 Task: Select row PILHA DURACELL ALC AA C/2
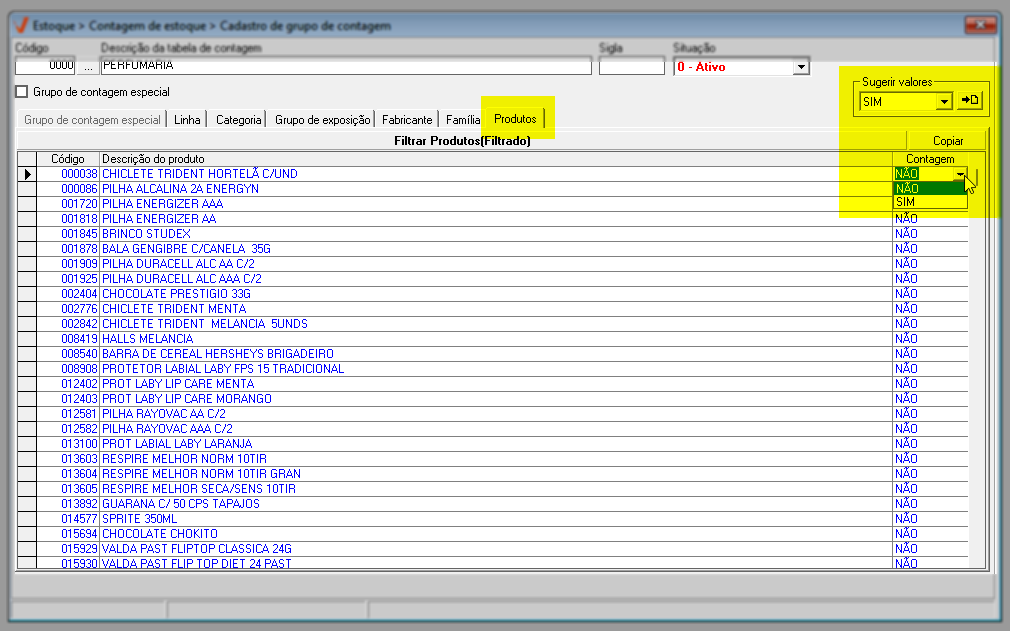coord(493,264)
